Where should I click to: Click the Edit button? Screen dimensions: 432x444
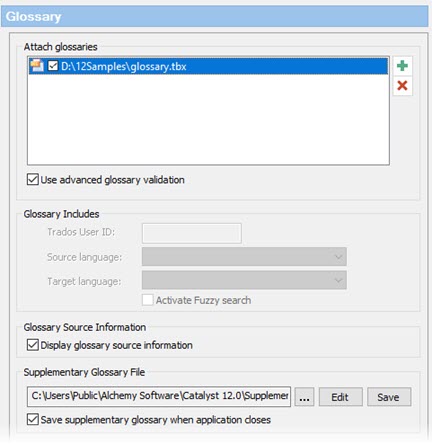coord(340,397)
